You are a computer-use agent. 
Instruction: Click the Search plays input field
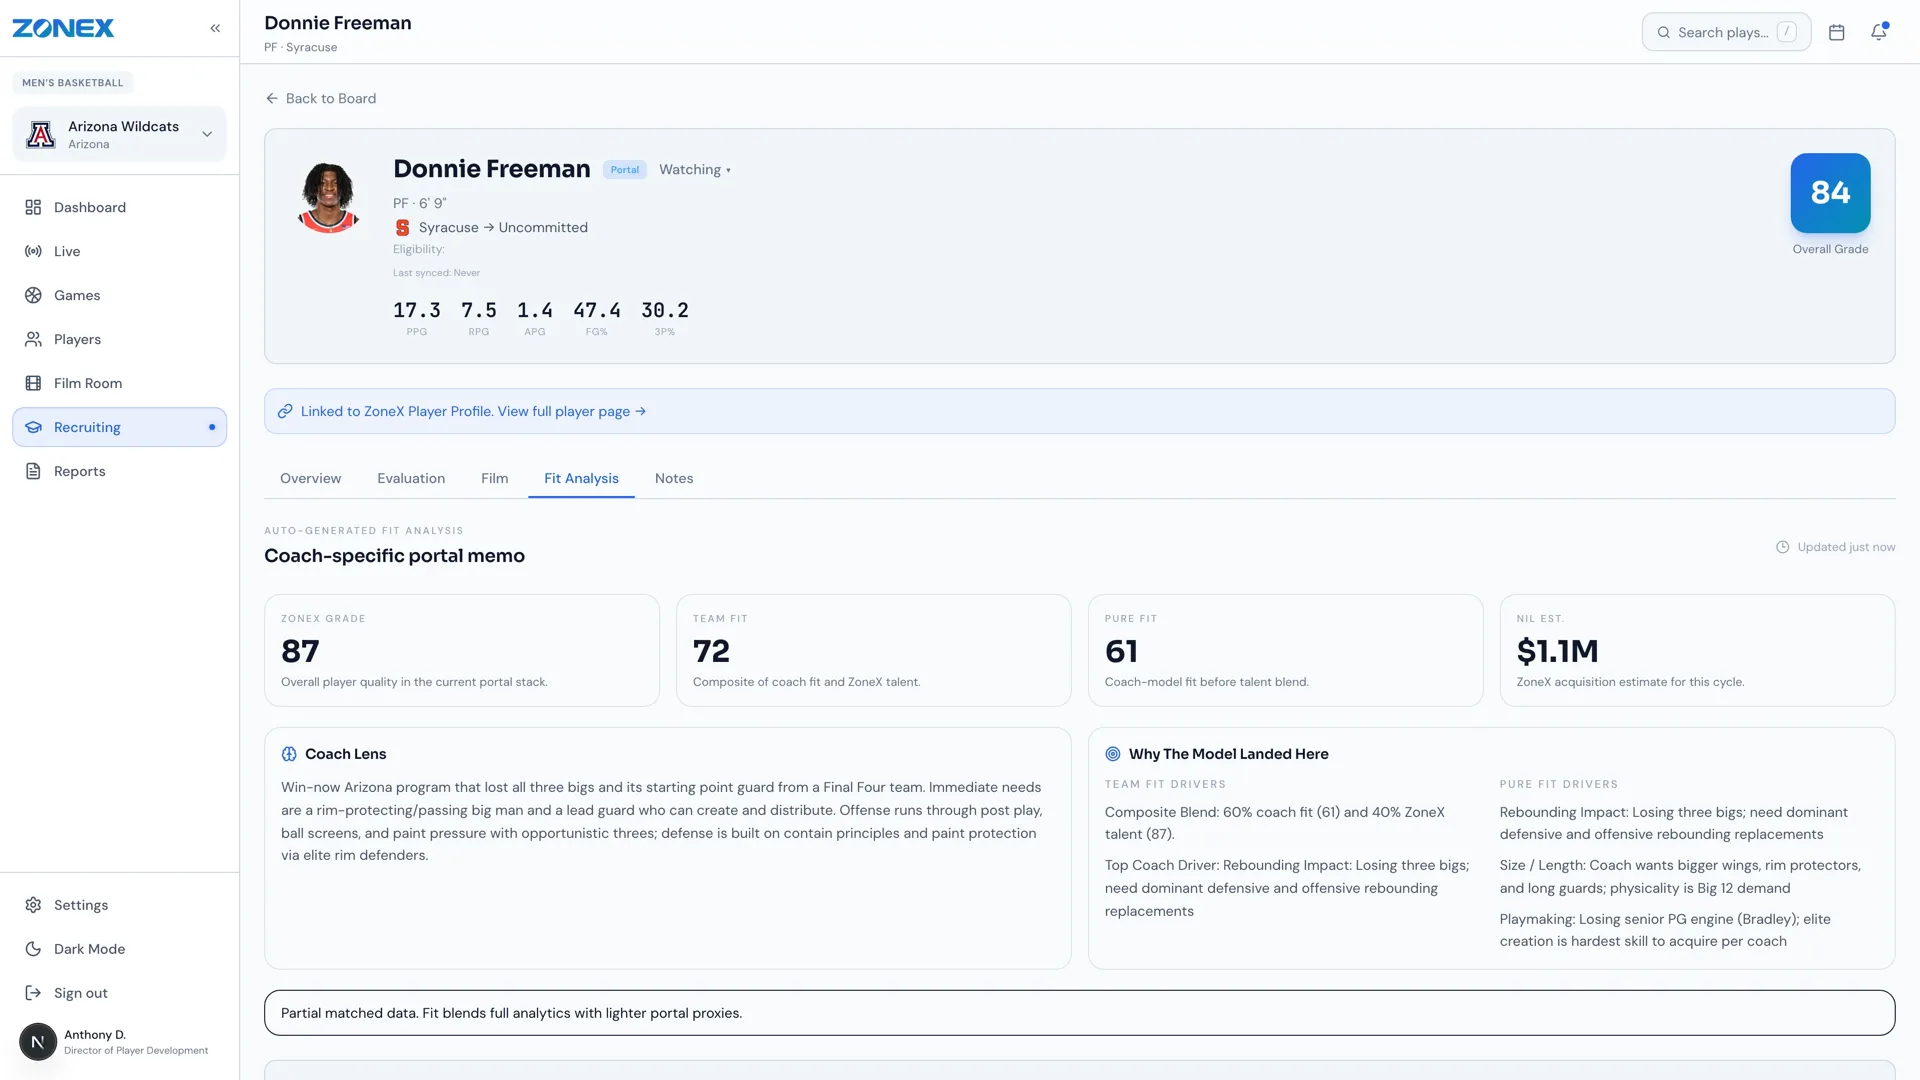click(1726, 32)
